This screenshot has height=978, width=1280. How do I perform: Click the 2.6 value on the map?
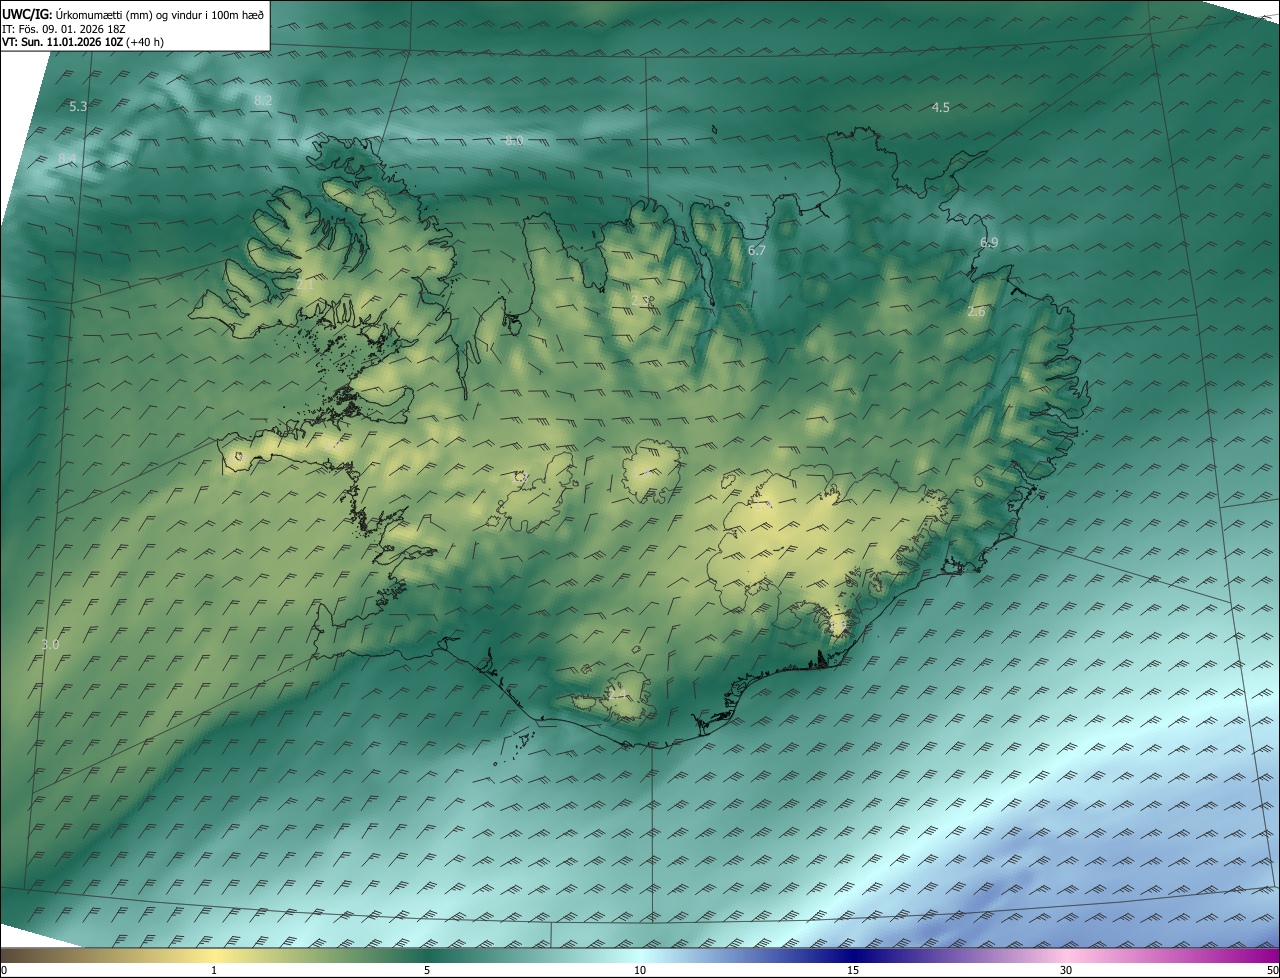pyautogui.click(x=976, y=312)
